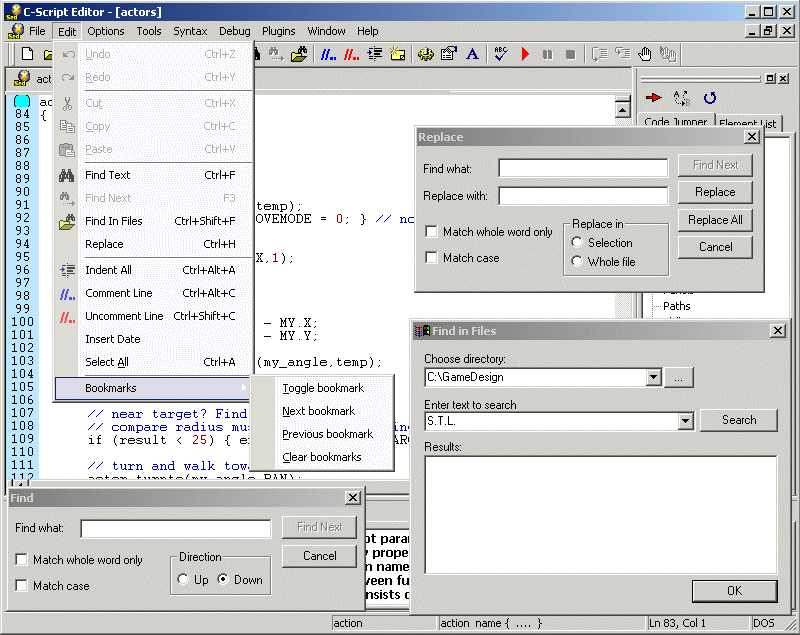
Task: Tick Match whole word only in Find dialog
Action: [22, 560]
